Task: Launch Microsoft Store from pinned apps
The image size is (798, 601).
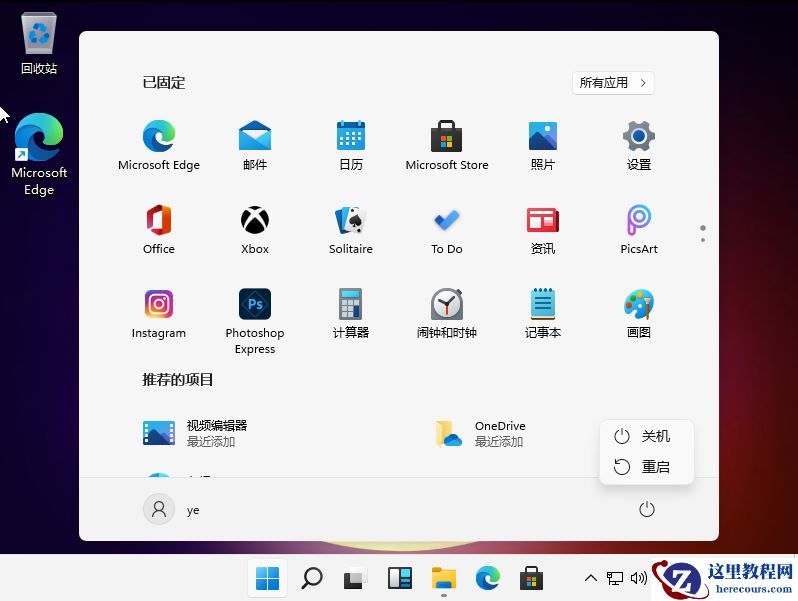Action: pos(446,145)
